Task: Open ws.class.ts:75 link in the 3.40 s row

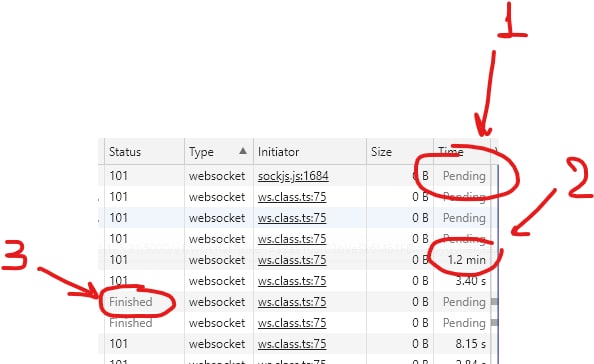Action: 292,281
